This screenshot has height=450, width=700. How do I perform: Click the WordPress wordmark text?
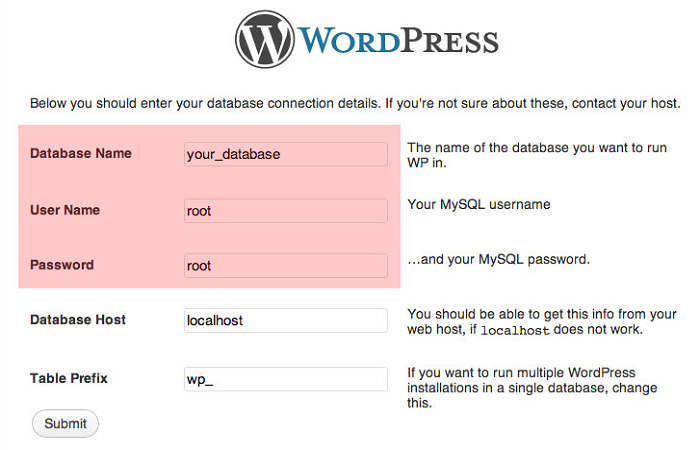(398, 40)
